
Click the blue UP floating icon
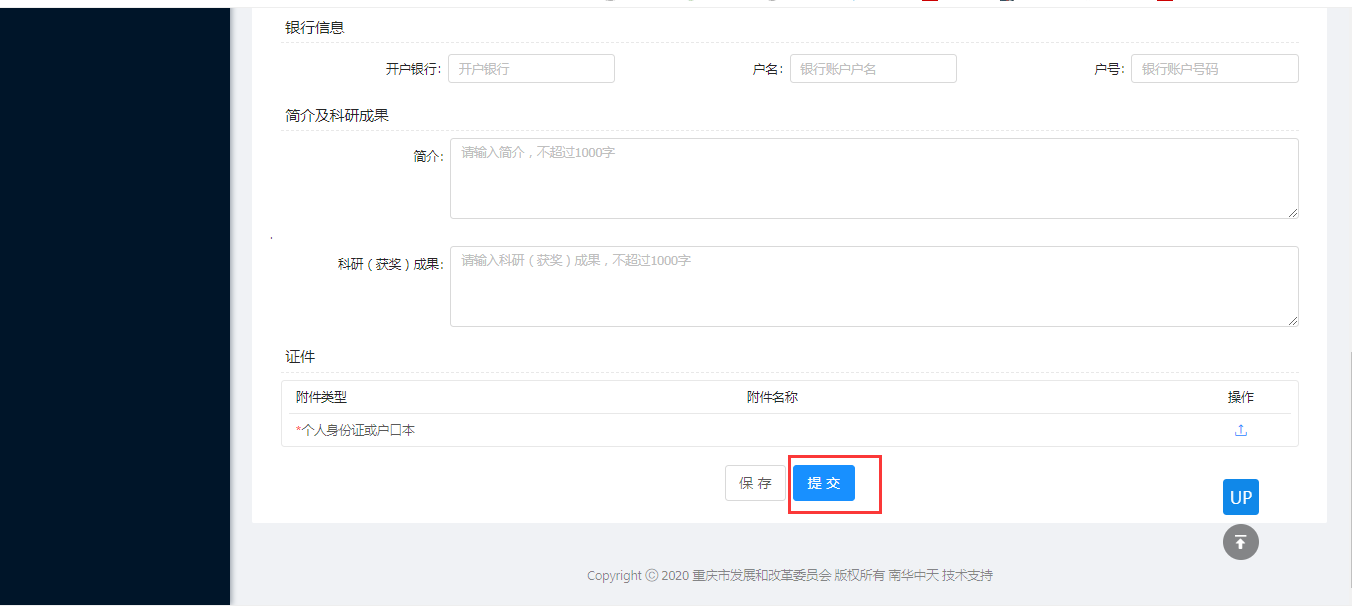pyautogui.click(x=1240, y=496)
